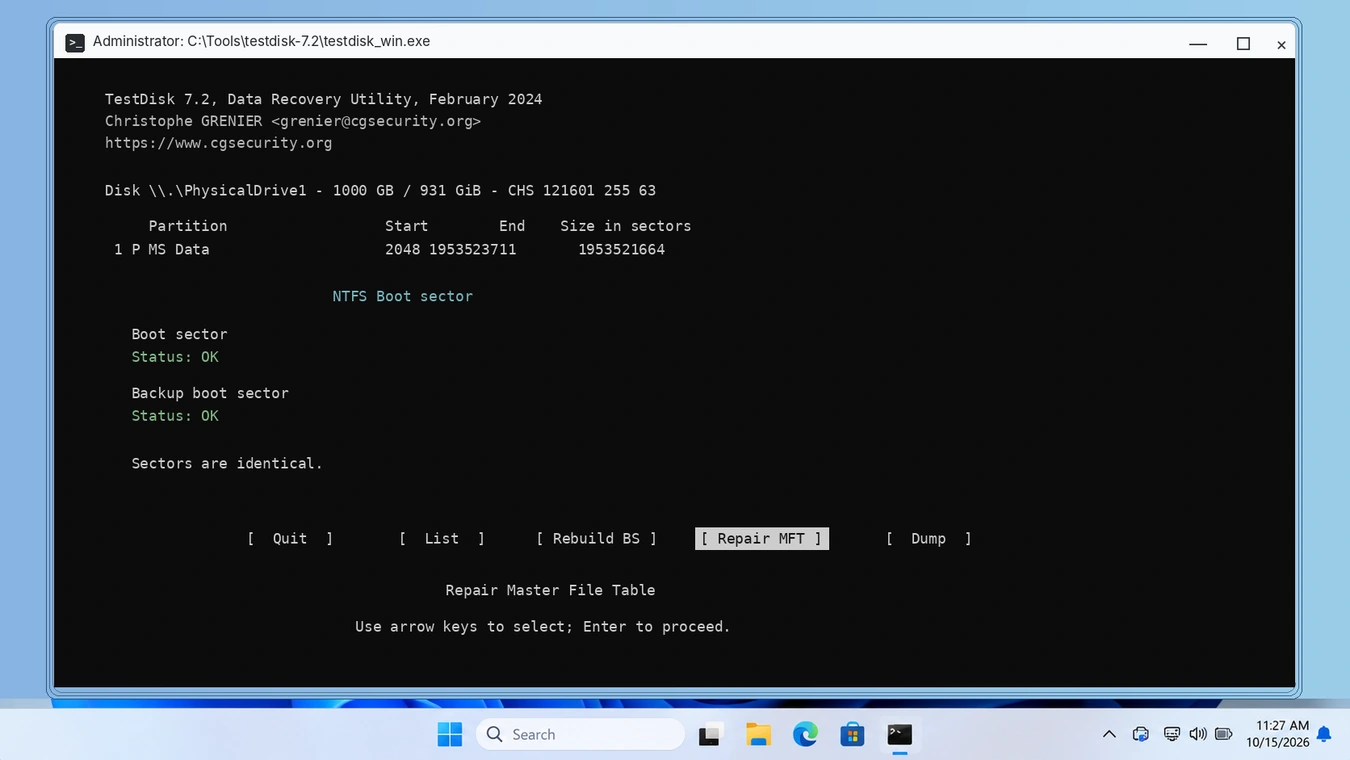Close the TestDisk window
Screen dimensions: 1350x760
coord(1281,44)
